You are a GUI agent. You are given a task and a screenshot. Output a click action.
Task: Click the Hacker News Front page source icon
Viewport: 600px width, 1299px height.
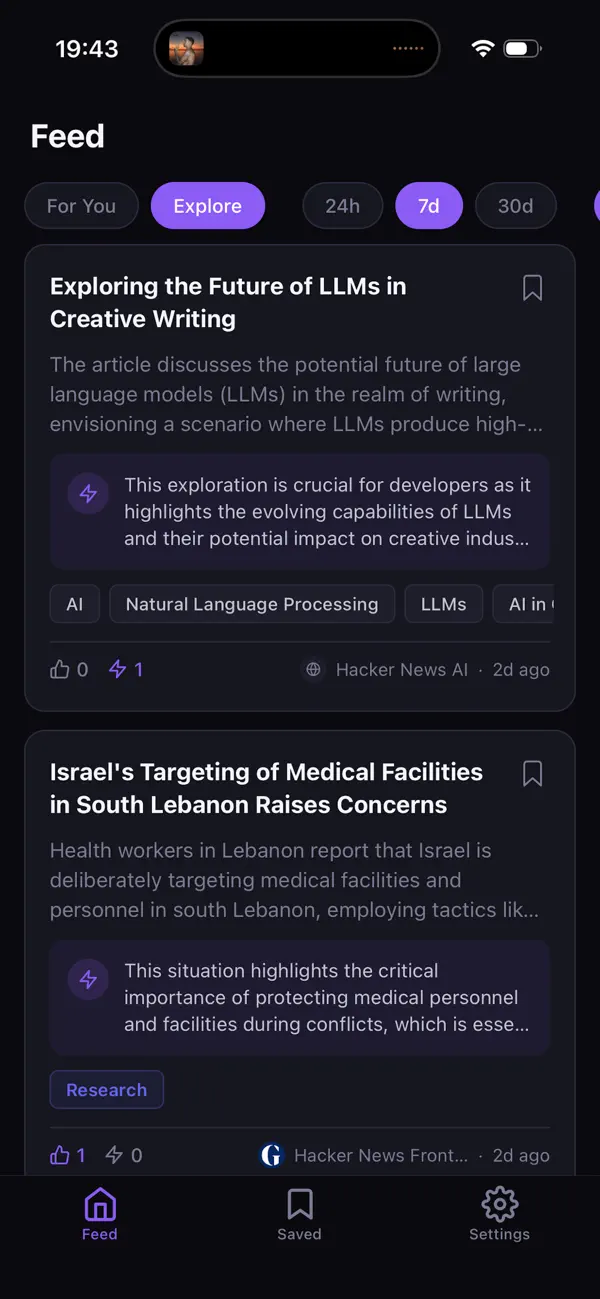coord(271,1155)
